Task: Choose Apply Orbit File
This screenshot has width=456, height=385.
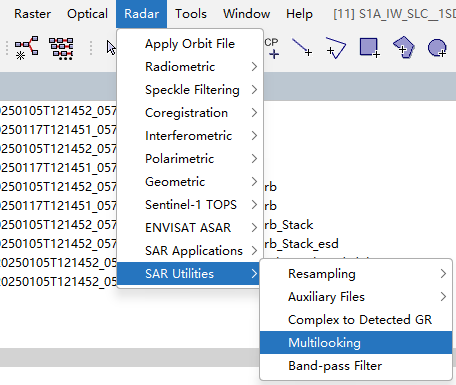Action: pyautogui.click(x=190, y=44)
